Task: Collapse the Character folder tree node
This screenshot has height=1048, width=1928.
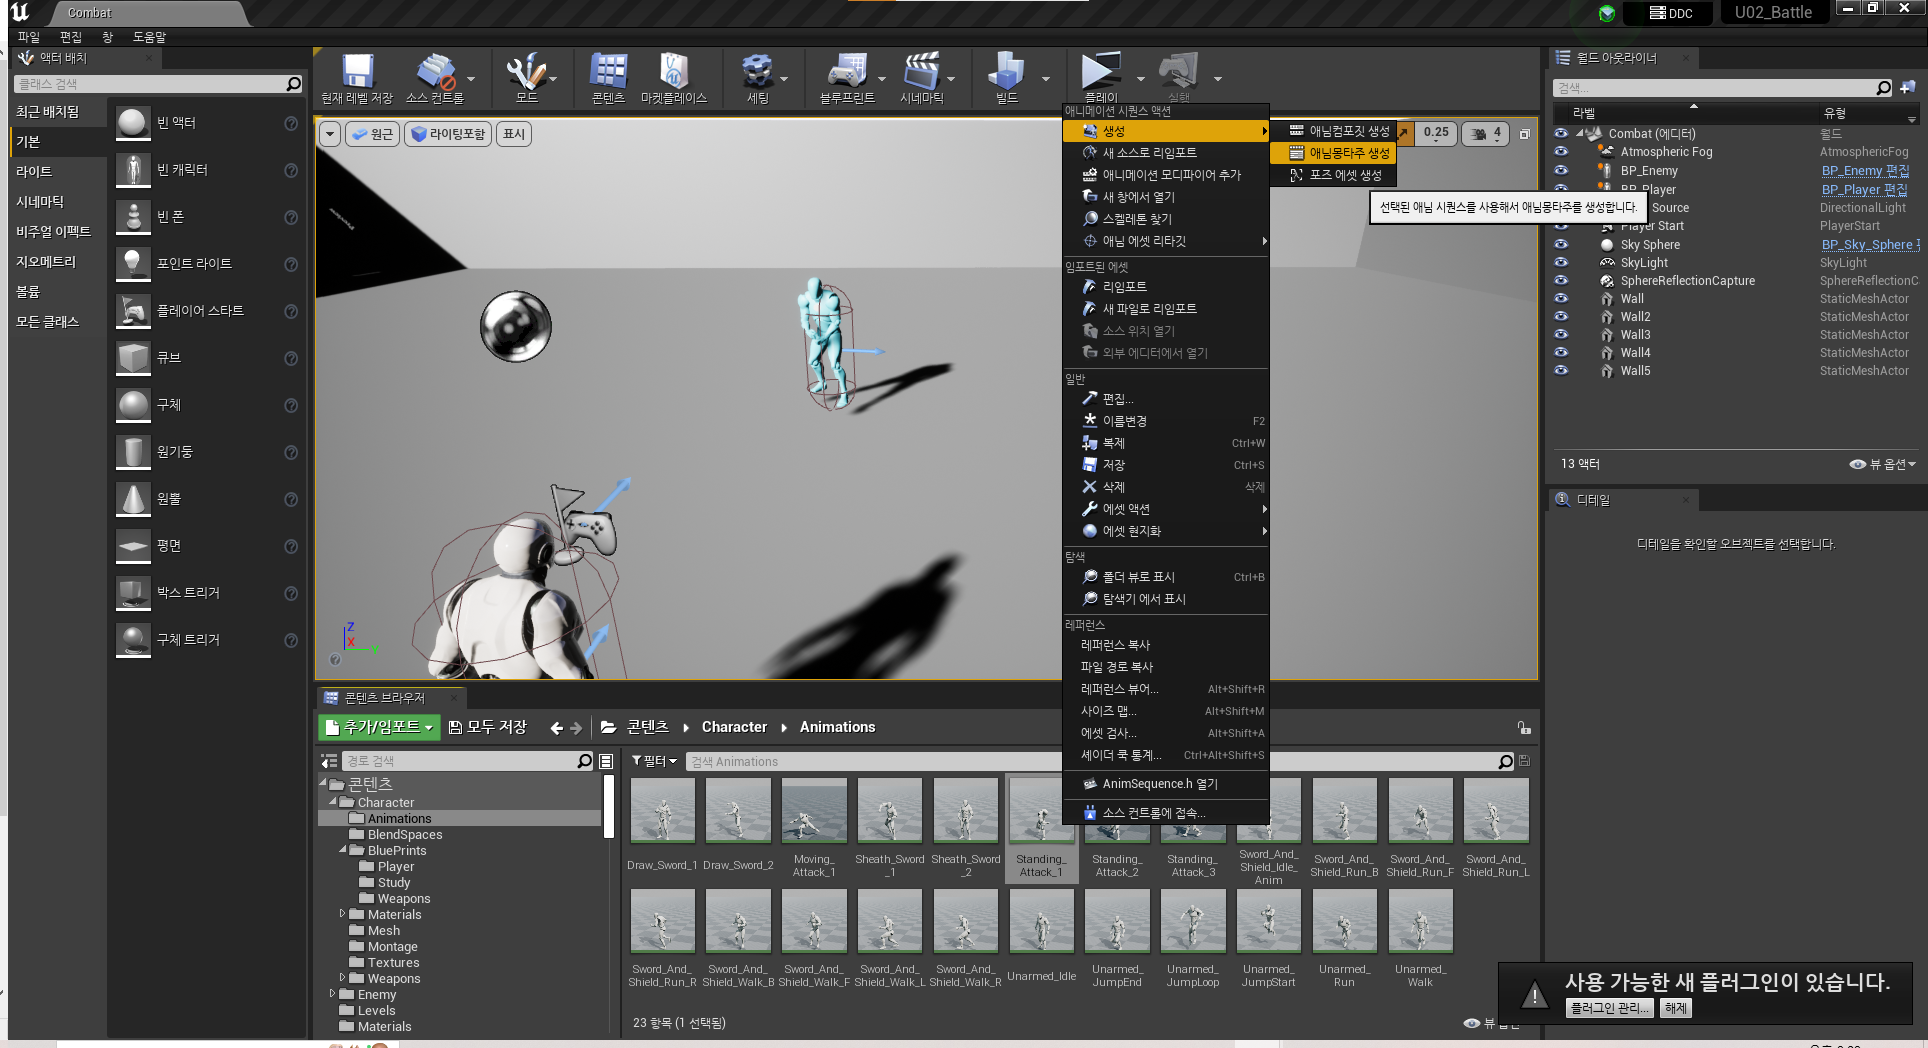Action: coord(333,802)
